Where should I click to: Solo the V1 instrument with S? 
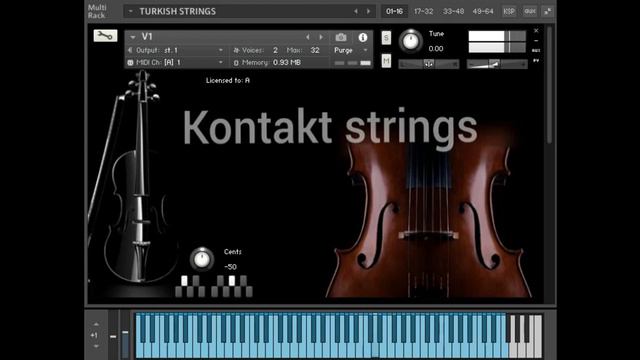tap(386, 38)
